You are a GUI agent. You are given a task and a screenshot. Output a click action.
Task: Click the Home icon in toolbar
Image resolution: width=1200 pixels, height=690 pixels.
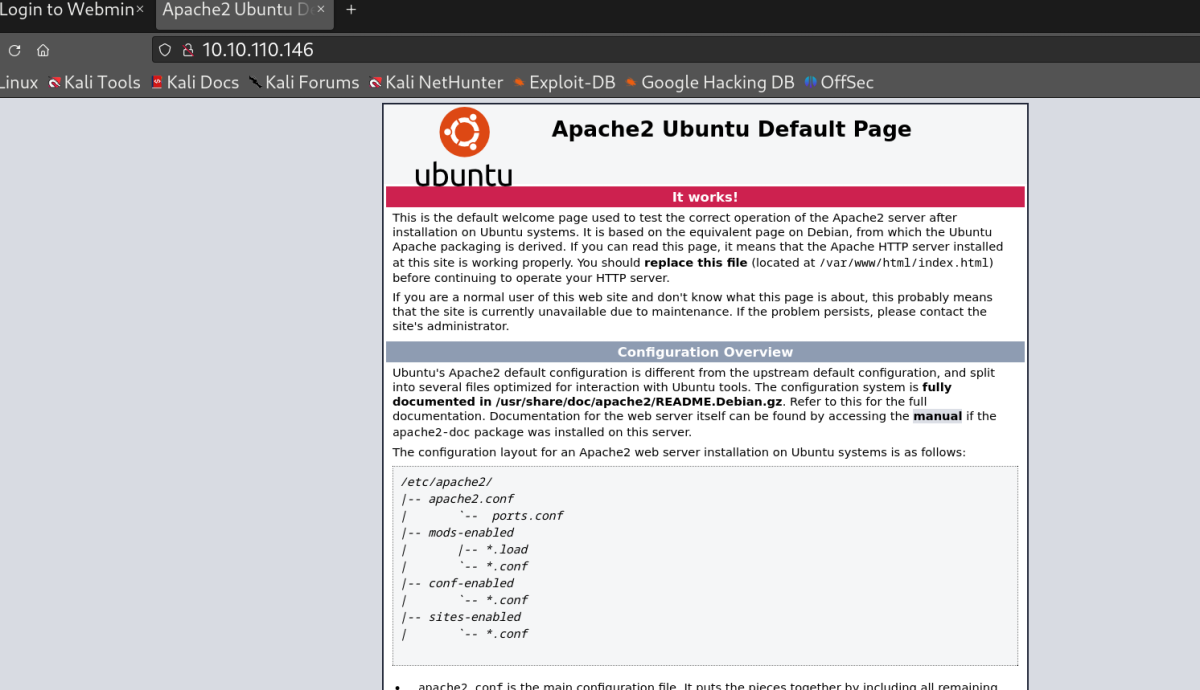tap(43, 50)
